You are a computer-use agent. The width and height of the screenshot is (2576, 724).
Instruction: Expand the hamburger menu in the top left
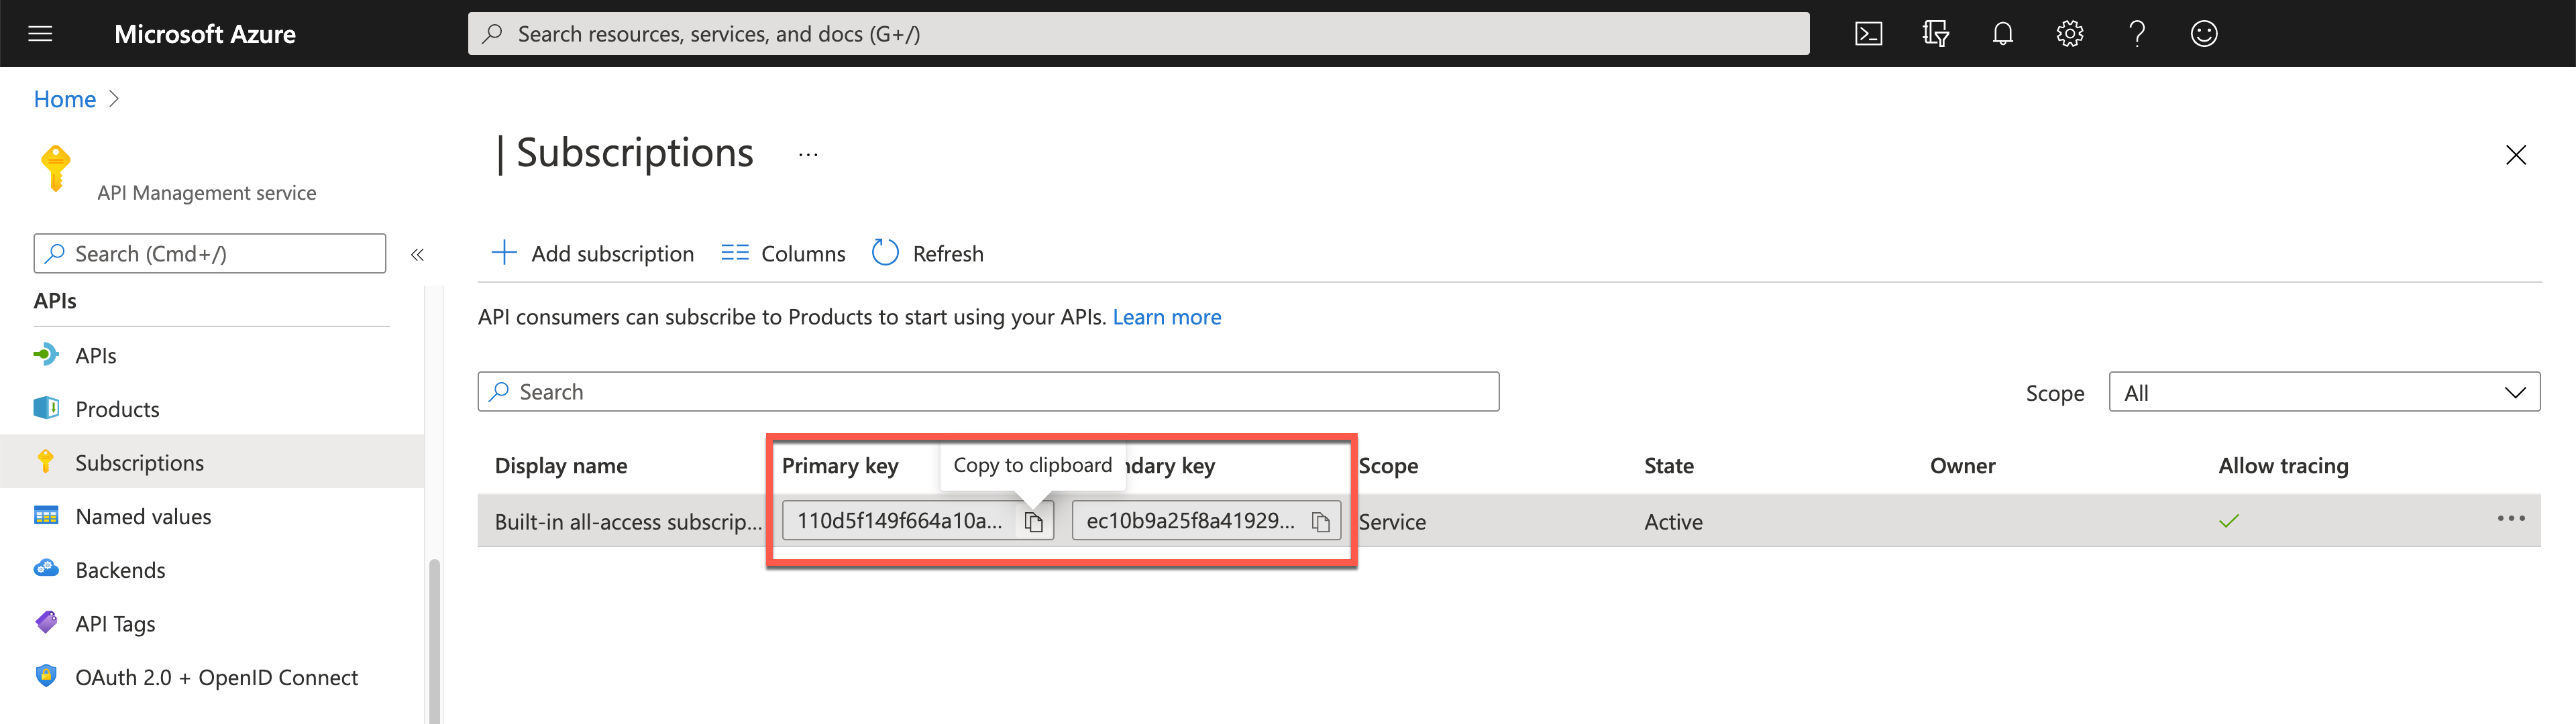pos(44,33)
